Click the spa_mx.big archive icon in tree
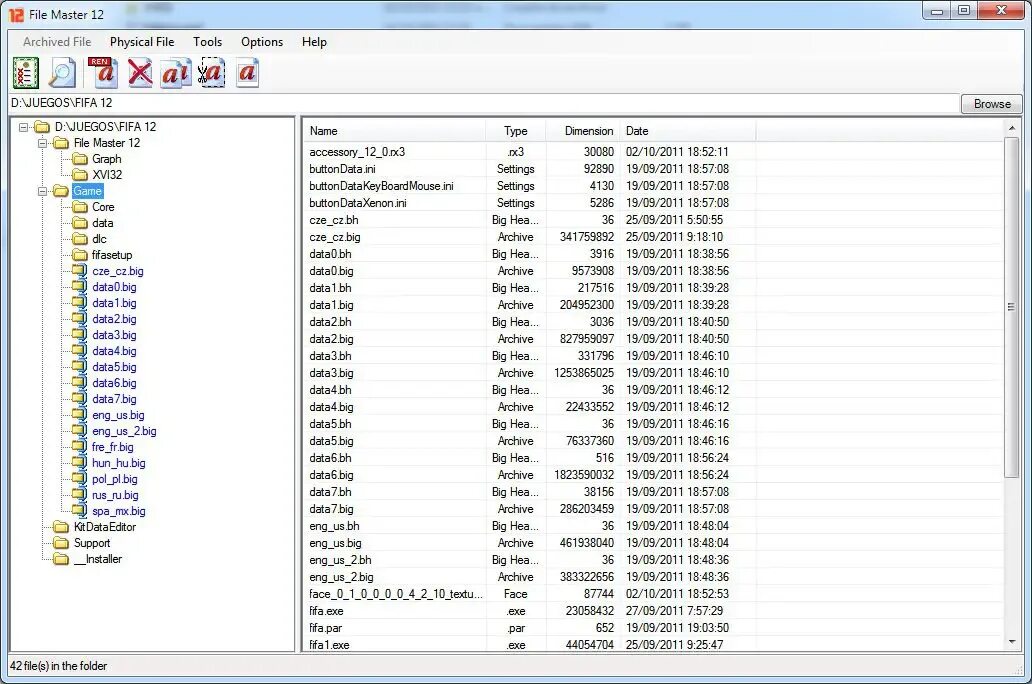Image resolution: width=1032 pixels, height=684 pixels. click(80, 511)
